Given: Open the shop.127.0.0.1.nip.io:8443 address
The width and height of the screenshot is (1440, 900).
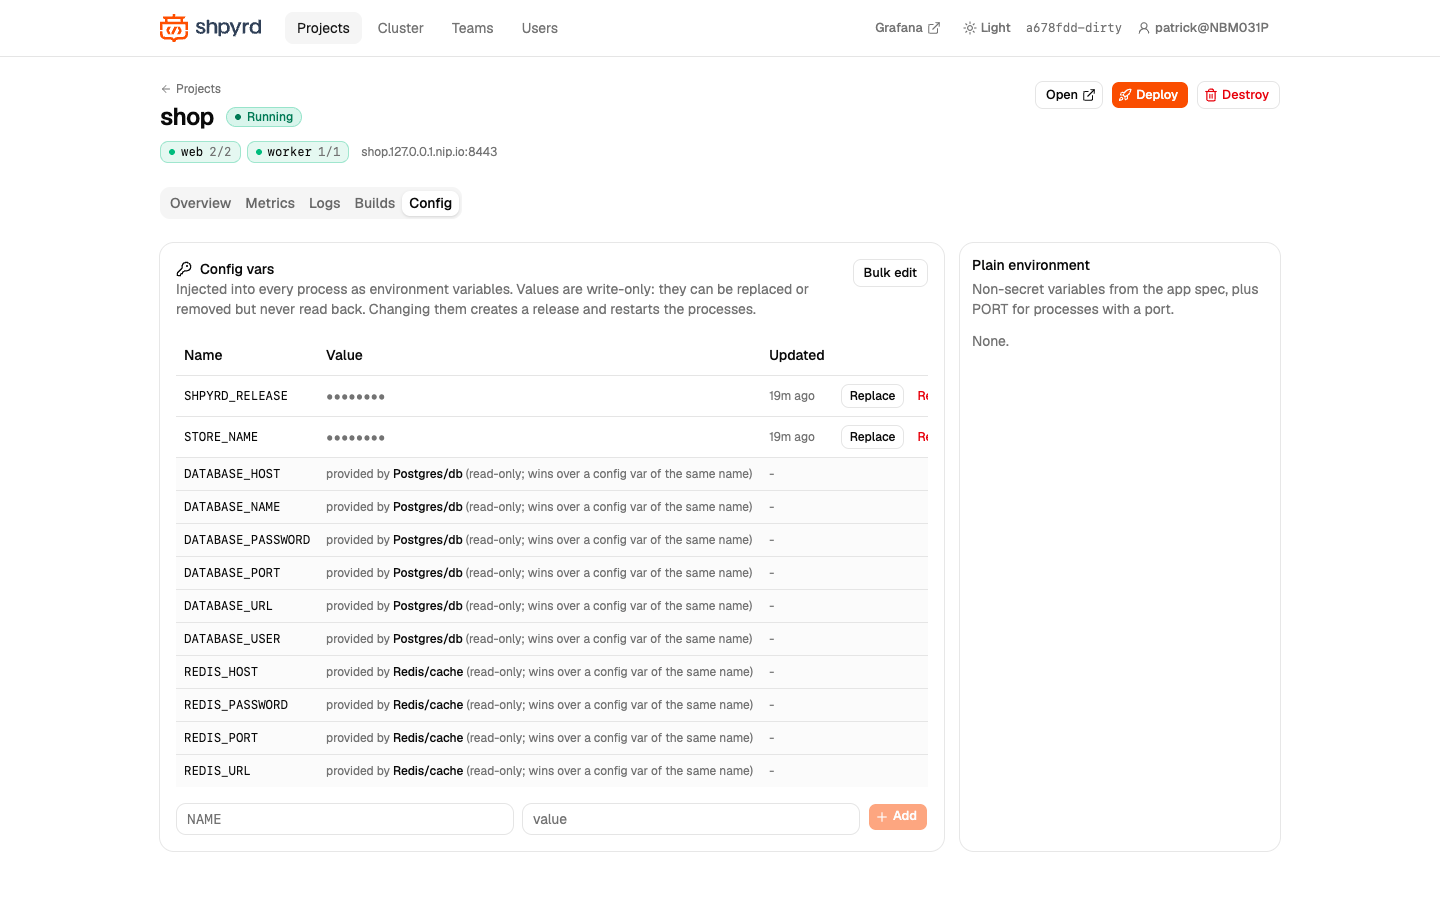Looking at the screenshot, I should coord(429,152).
